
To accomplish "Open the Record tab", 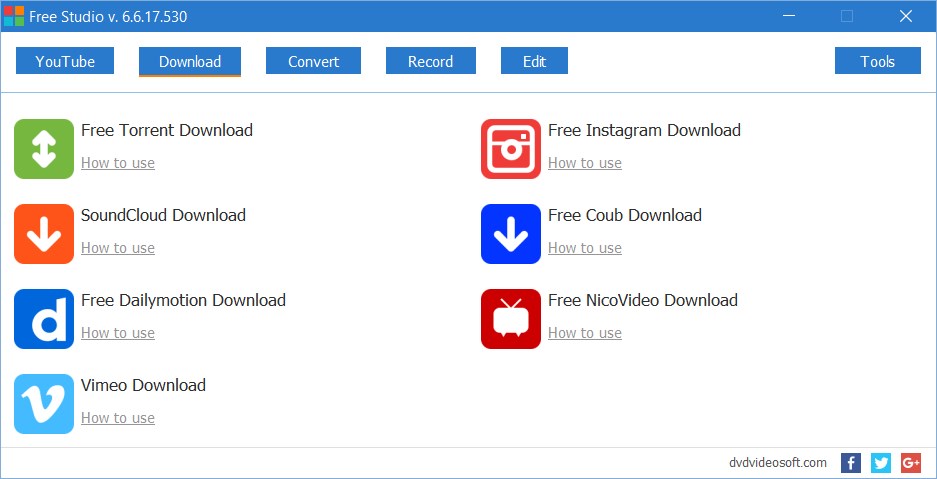I will point(430,61).
